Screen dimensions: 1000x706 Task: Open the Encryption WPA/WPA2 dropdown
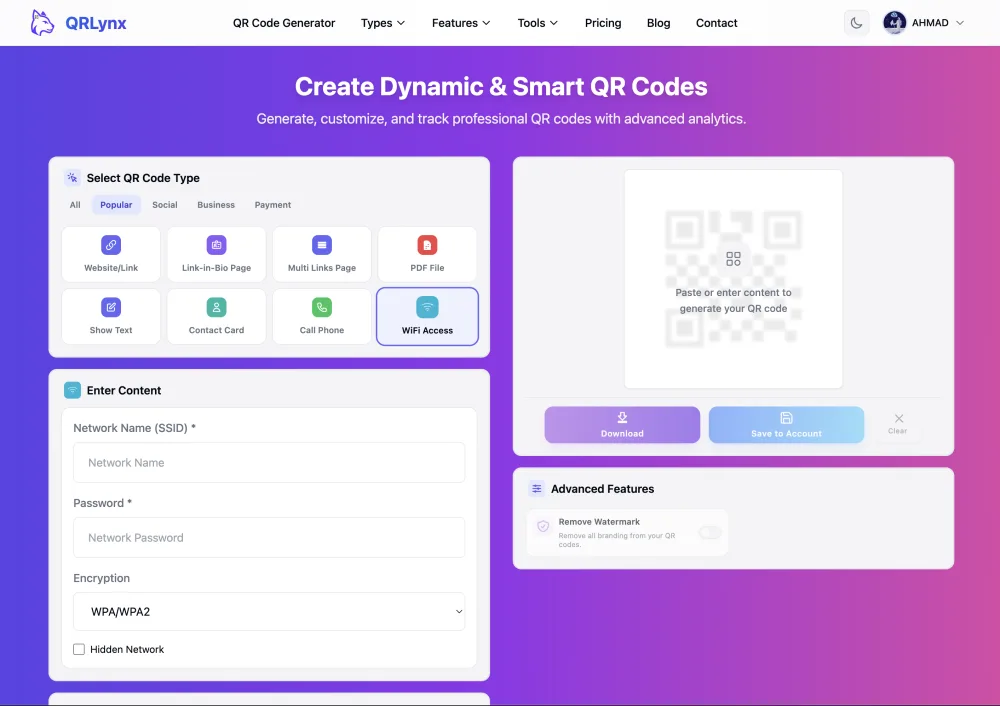click(x=269, y=611)
